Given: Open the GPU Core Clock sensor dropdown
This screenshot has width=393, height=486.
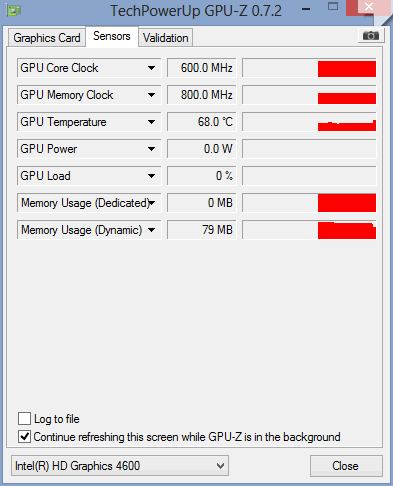Looking at the screenshot, I should (151, 68).
